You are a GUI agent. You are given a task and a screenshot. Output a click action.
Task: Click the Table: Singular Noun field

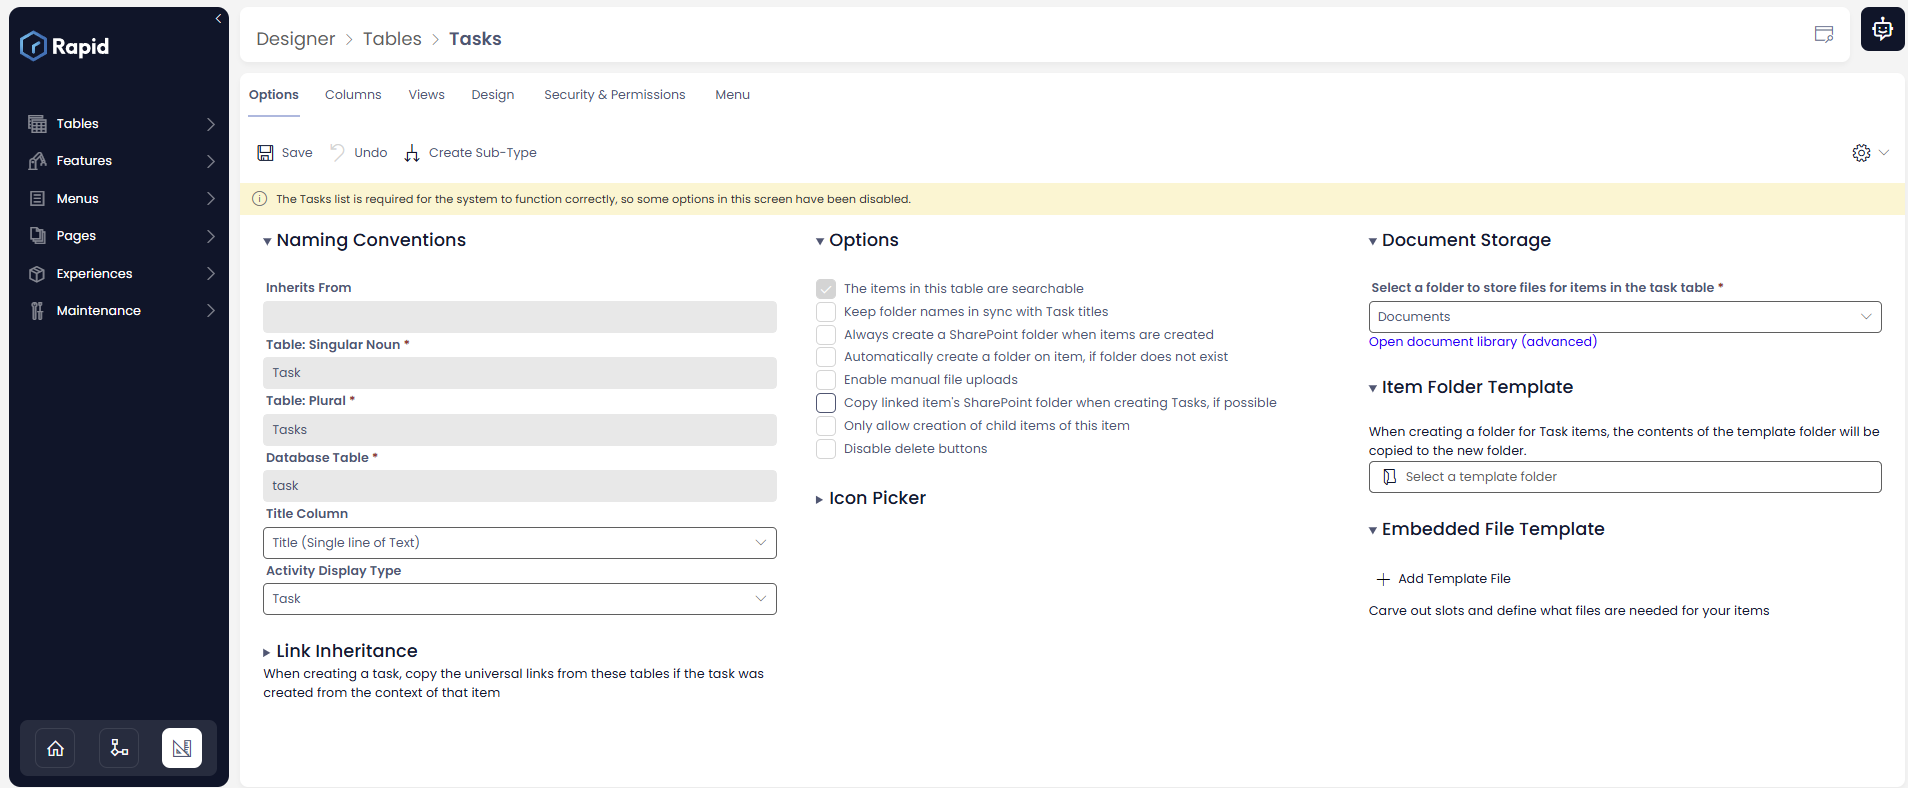[520, 373]
